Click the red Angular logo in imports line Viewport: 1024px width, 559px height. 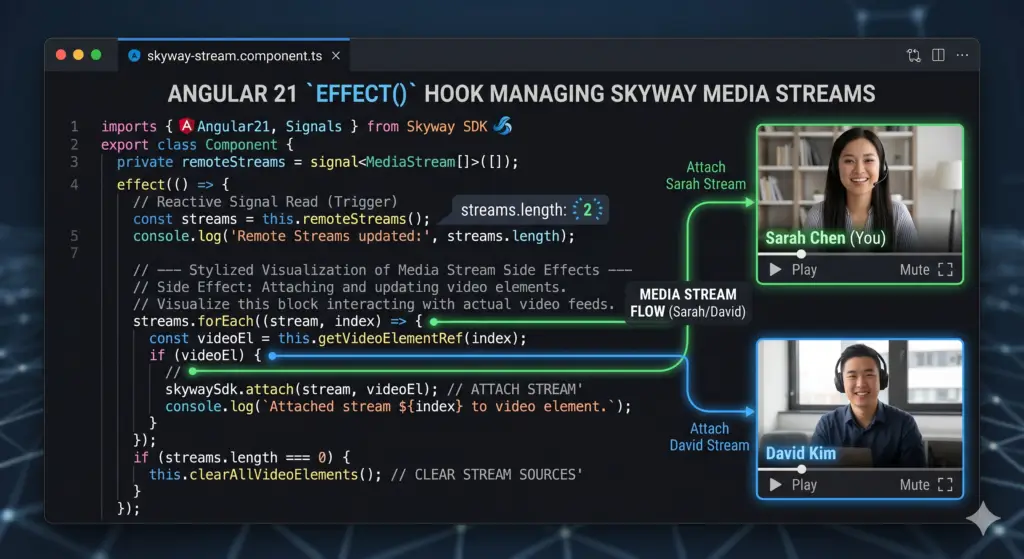pyautogui.click(x=187, y=125)
